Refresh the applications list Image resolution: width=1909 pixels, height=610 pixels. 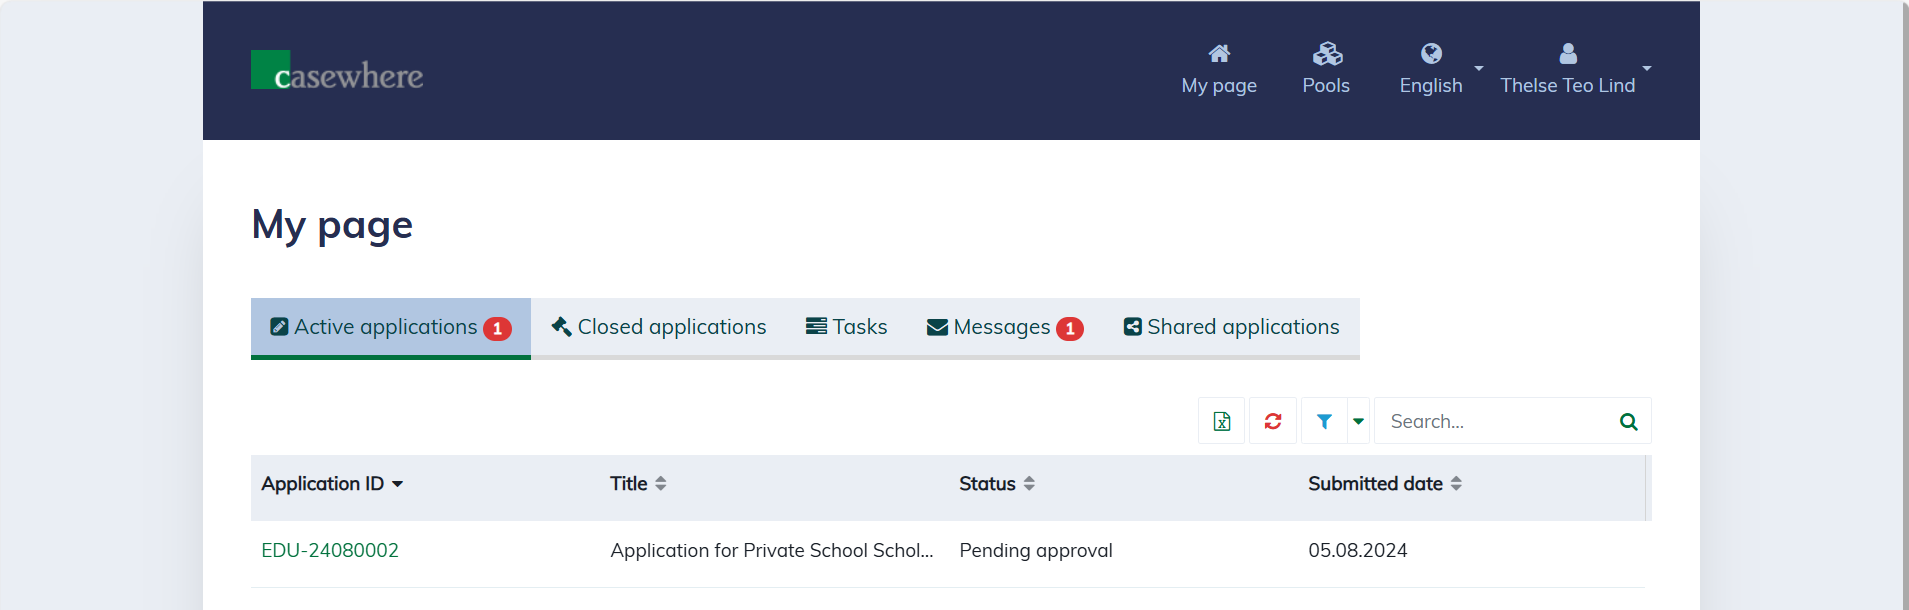coord(1273,421)
